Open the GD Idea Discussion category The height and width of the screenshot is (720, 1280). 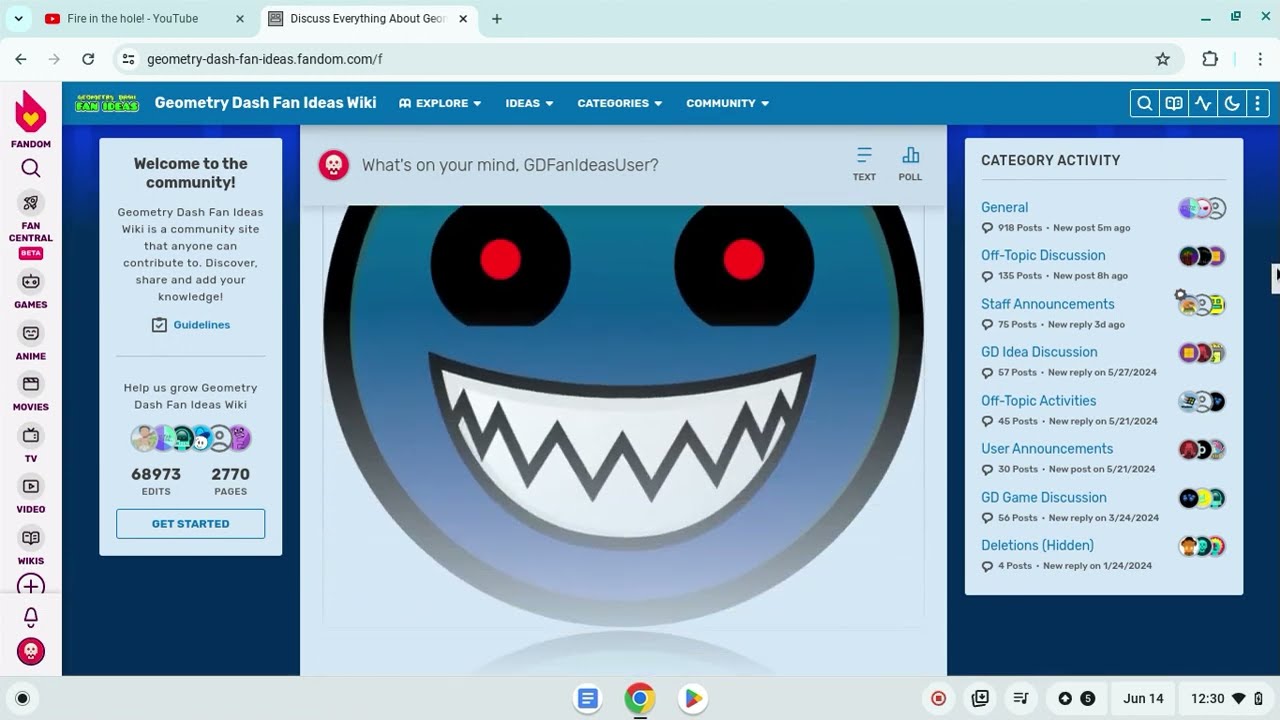point(1039,352)
